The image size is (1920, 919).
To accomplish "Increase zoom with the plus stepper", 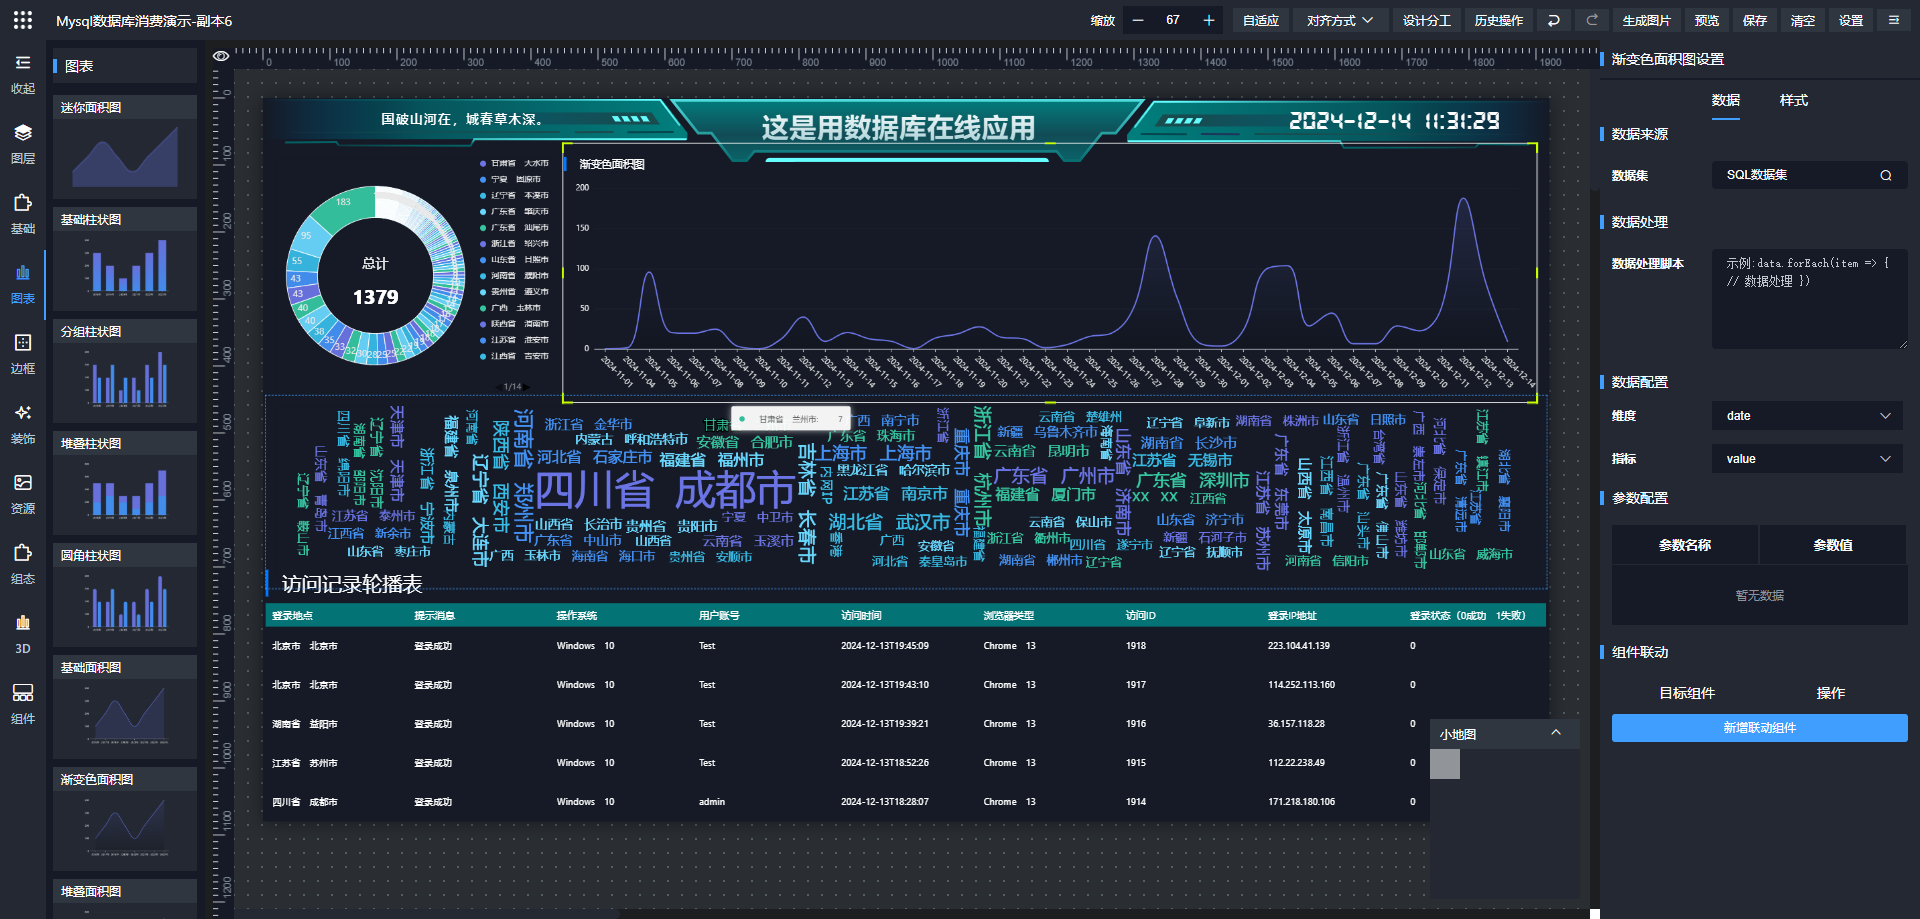I will click(1208, 20).
